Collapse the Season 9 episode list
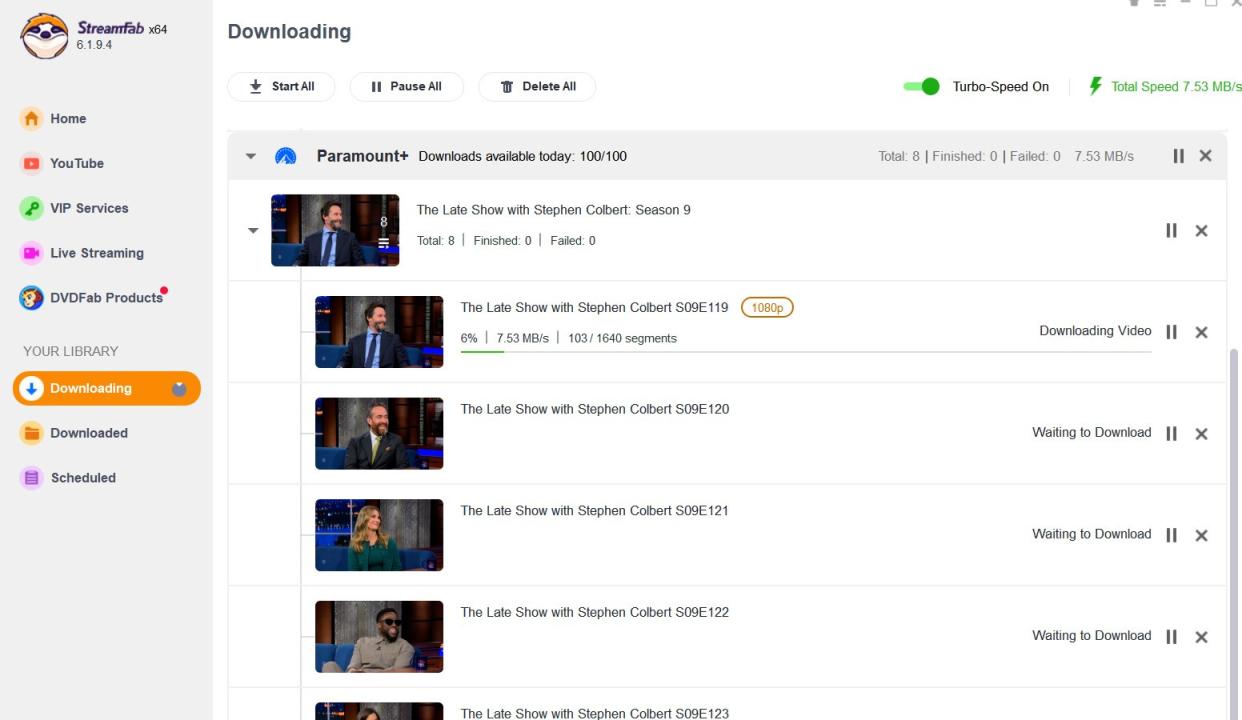 click(x=253, y=231)
